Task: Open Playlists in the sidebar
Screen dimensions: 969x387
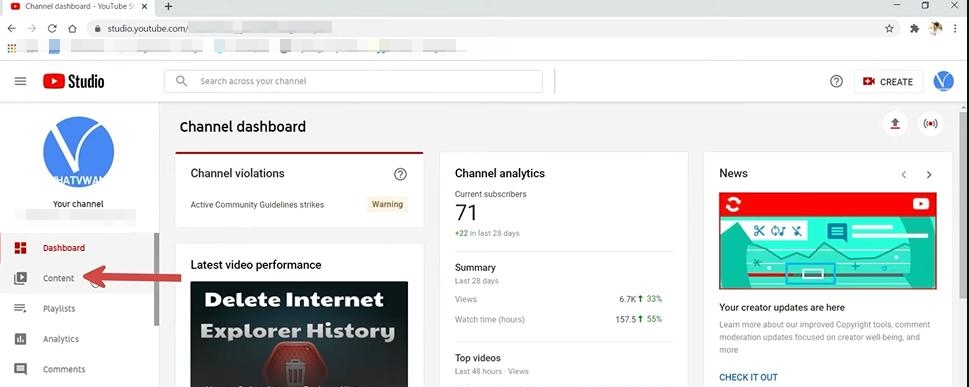Action: 77,308
